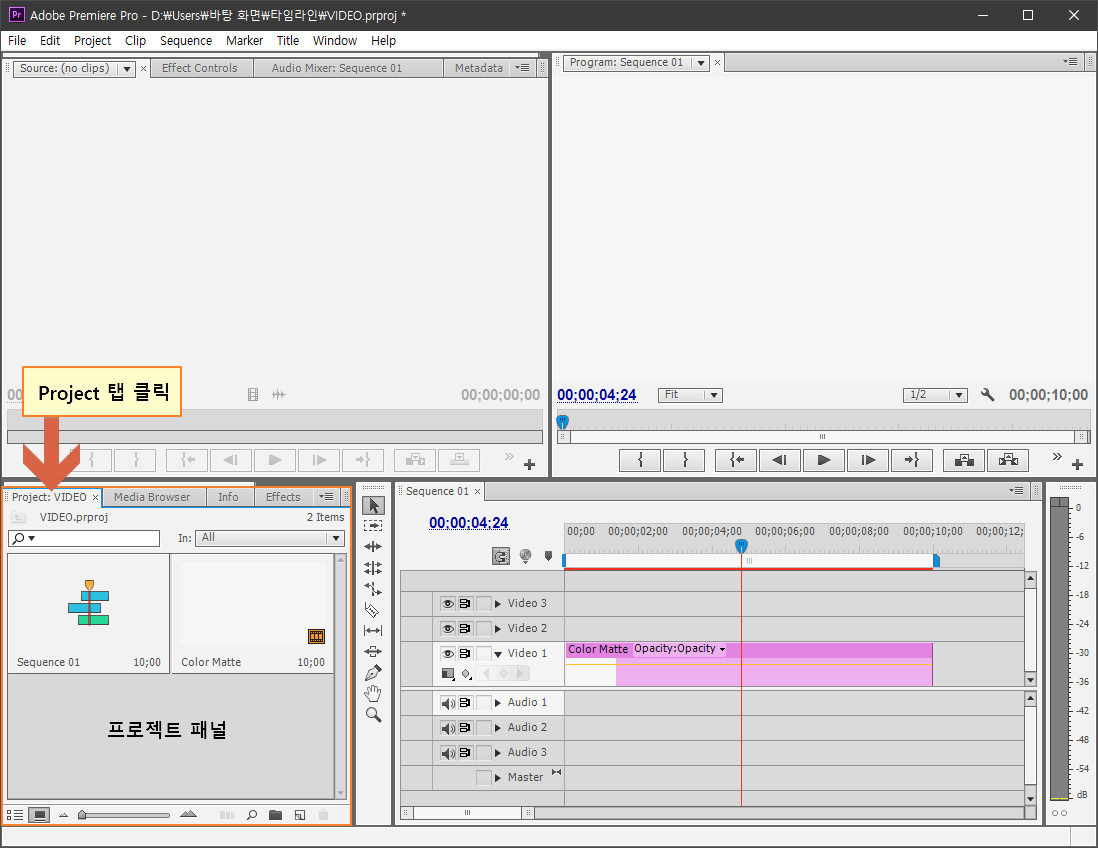The width and height of the screenshot is (1098, 848).
Task: Create New Bin folder icon
Action: [x=275, y=815]
